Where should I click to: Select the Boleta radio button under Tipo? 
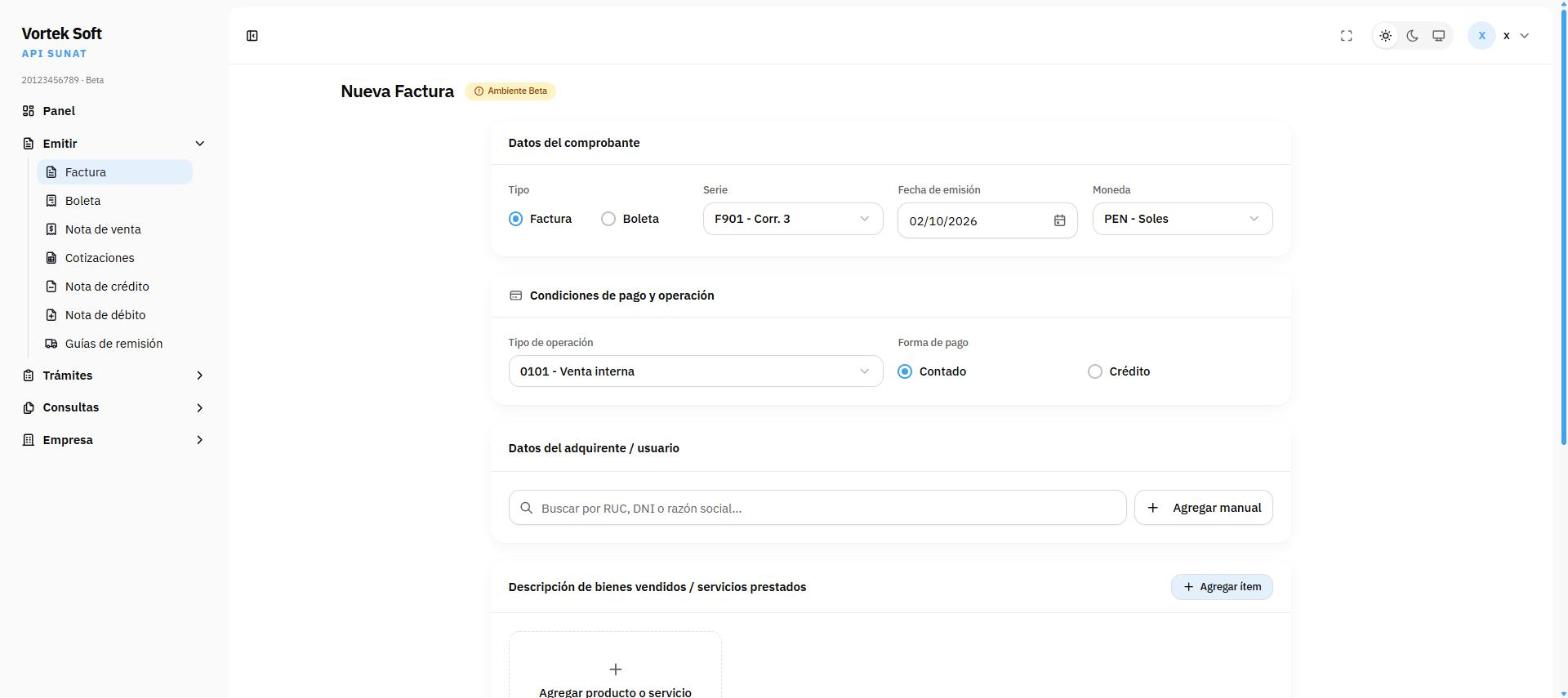coord(608,219)
